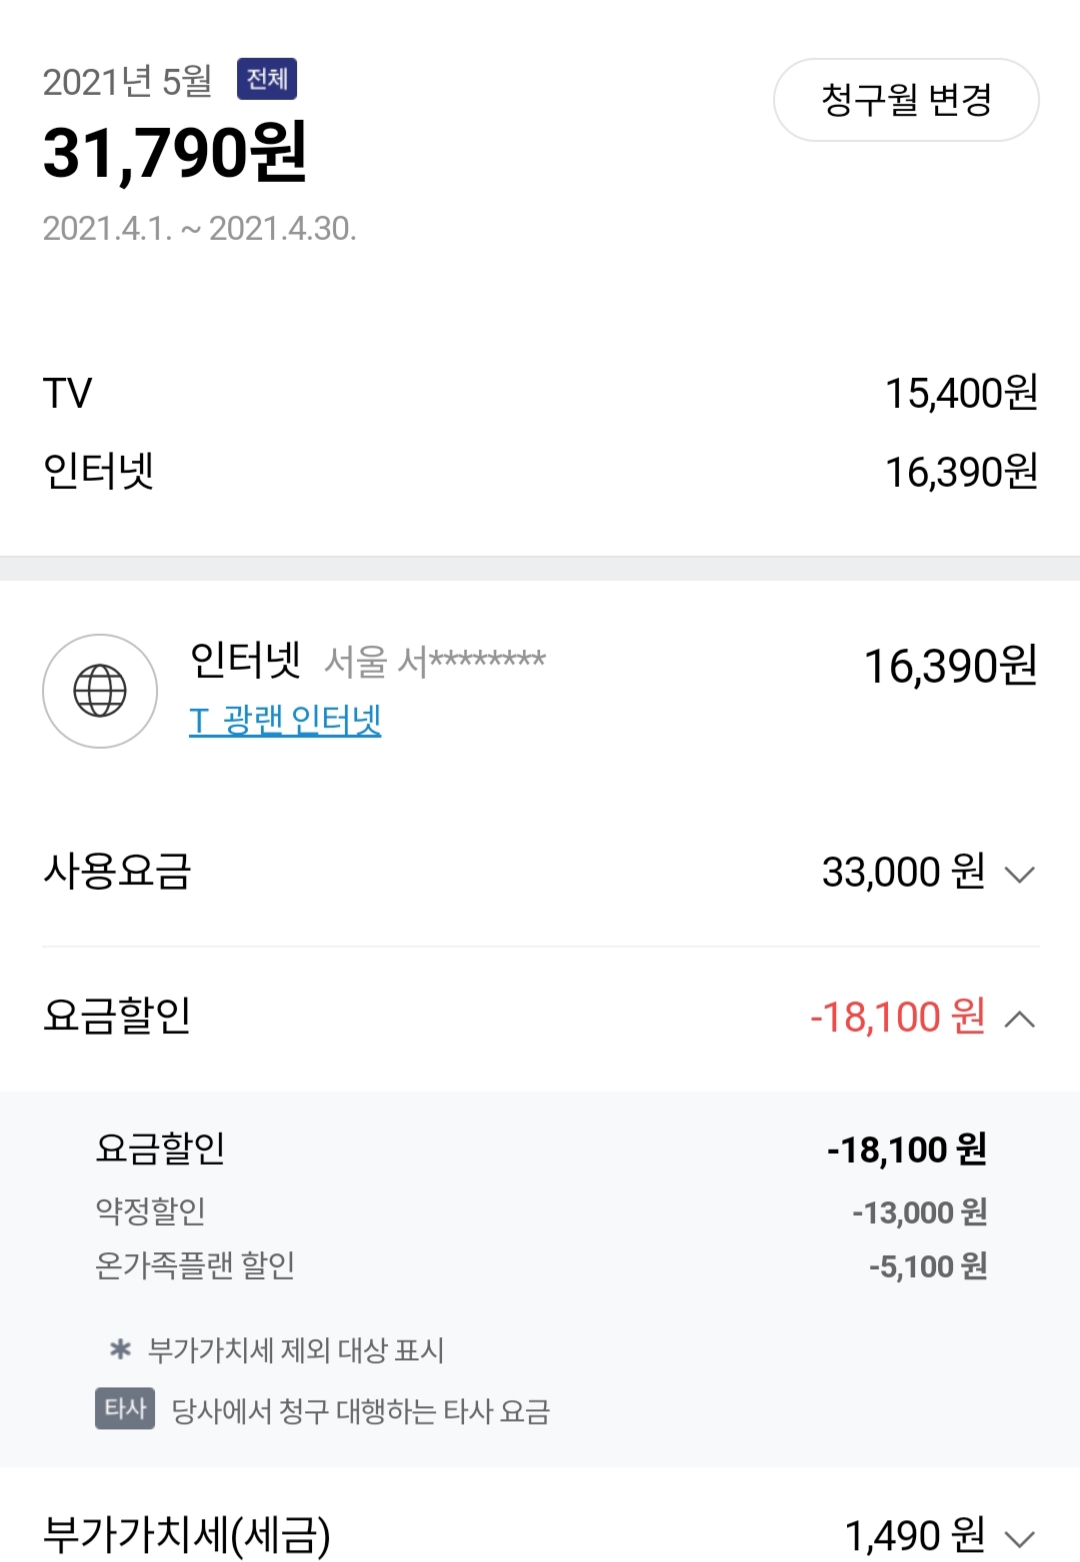Tap the 사용요금 row label

[x=117, y=871]
